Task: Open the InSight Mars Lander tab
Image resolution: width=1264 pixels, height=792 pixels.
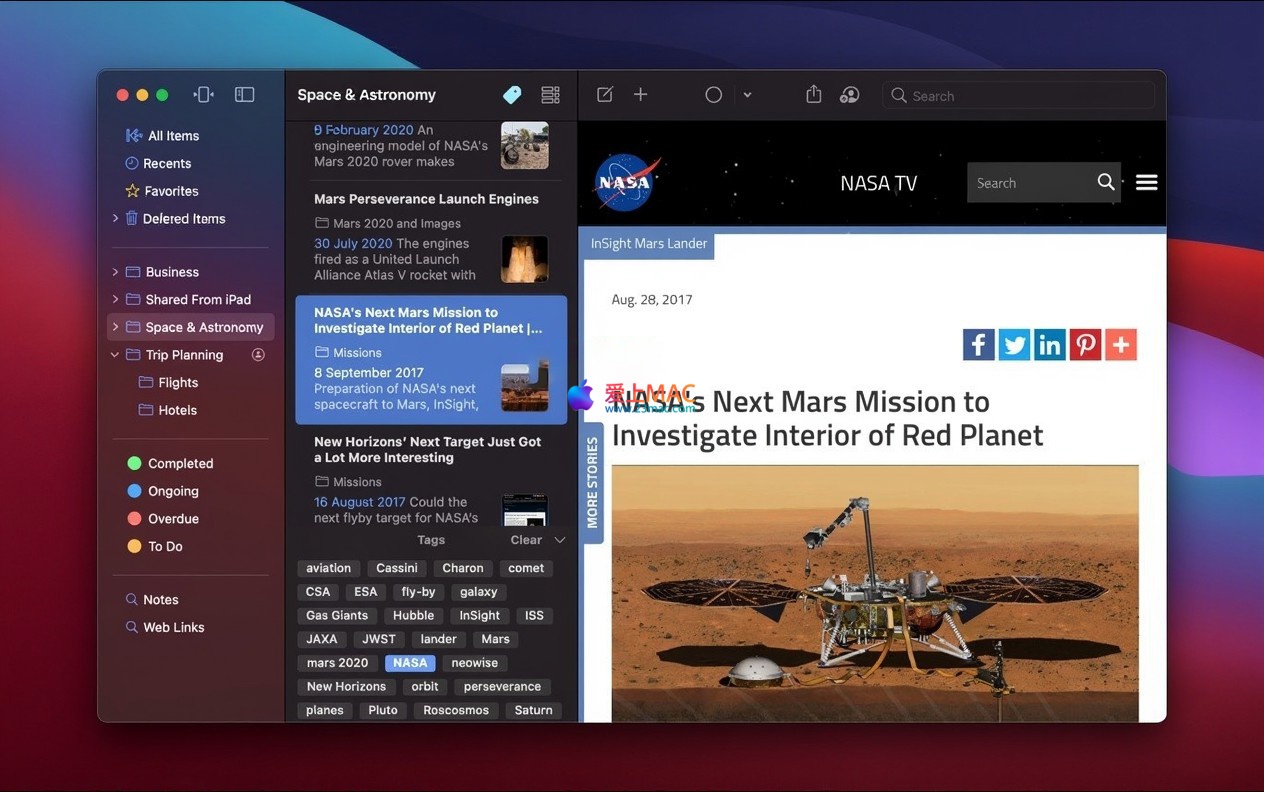Action: pos(648,244)
